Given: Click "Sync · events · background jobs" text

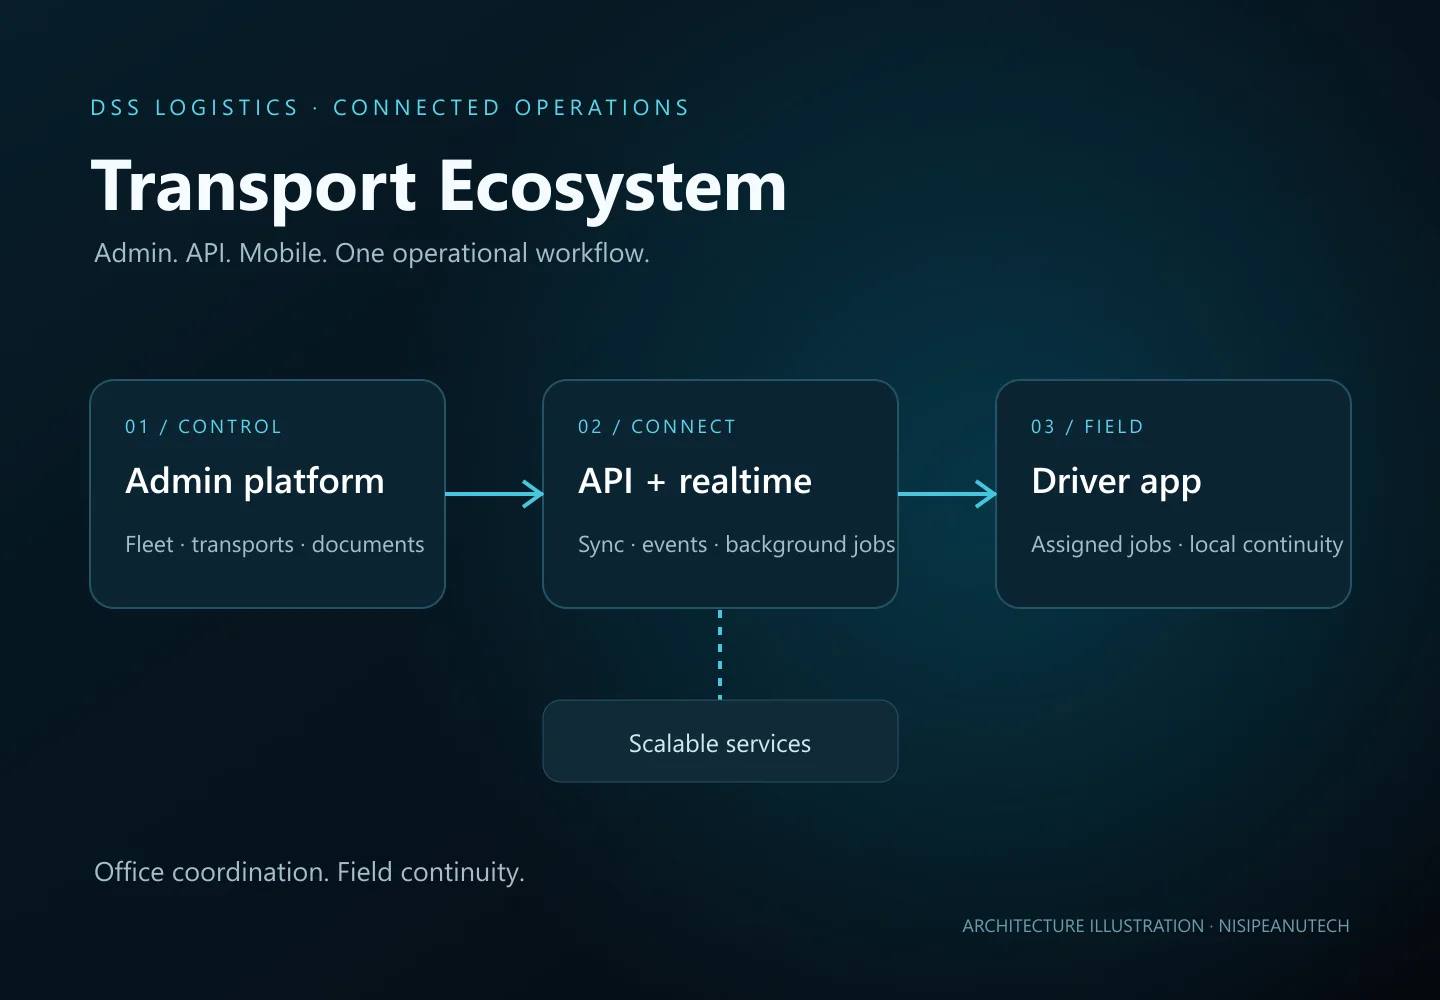Looking at the screenshot, I should (x=737, y=545).
